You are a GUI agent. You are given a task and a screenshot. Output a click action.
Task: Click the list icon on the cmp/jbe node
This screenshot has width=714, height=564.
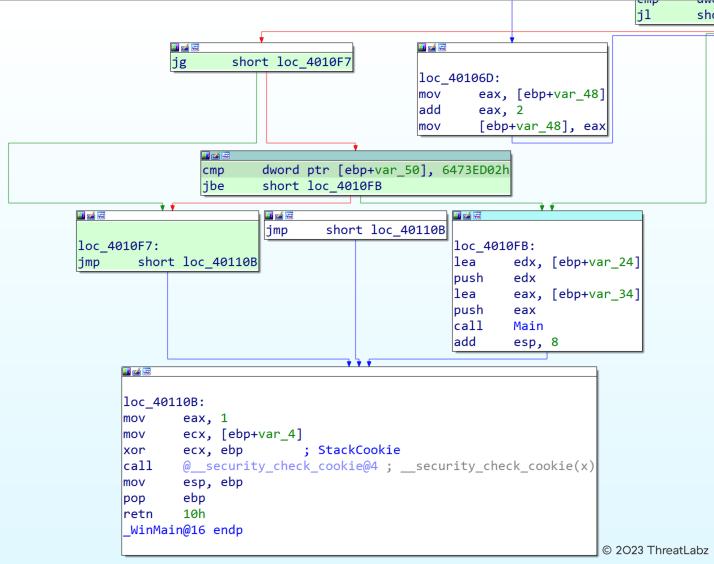tap(225, 156)
